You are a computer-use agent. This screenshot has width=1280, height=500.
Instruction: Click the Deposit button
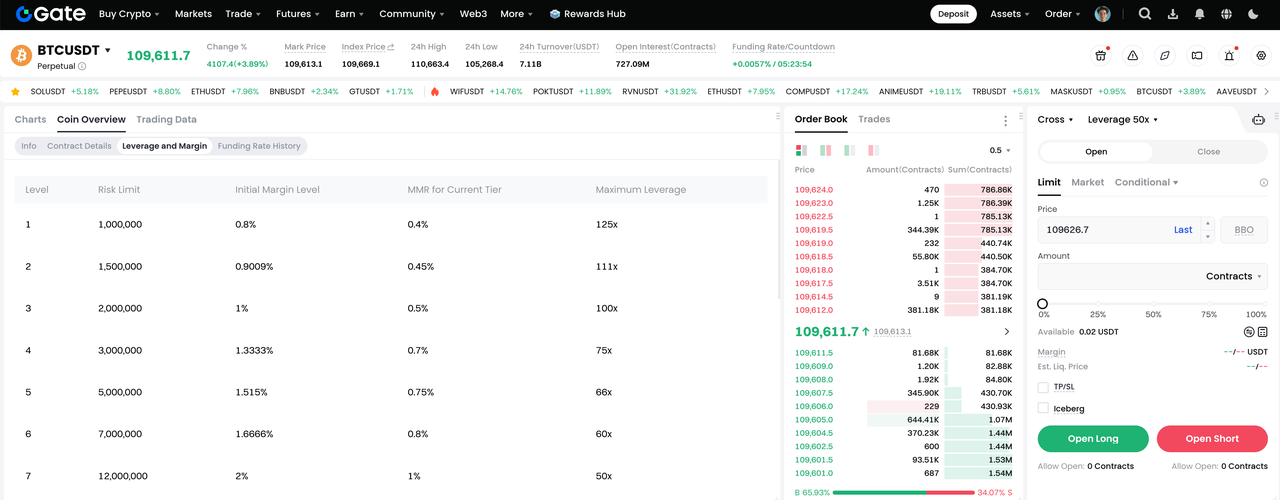[953, 14]
